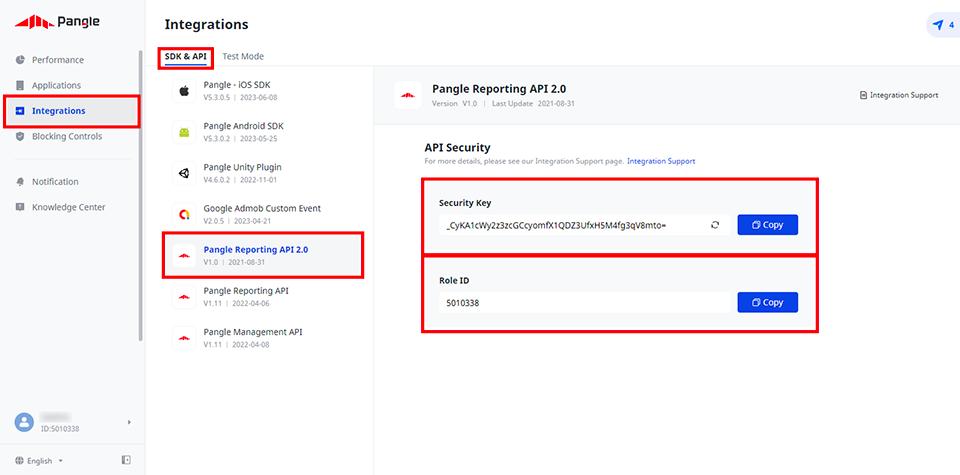Click the Pangle logo
Screen dimensions: 960x475
[57, 22]
